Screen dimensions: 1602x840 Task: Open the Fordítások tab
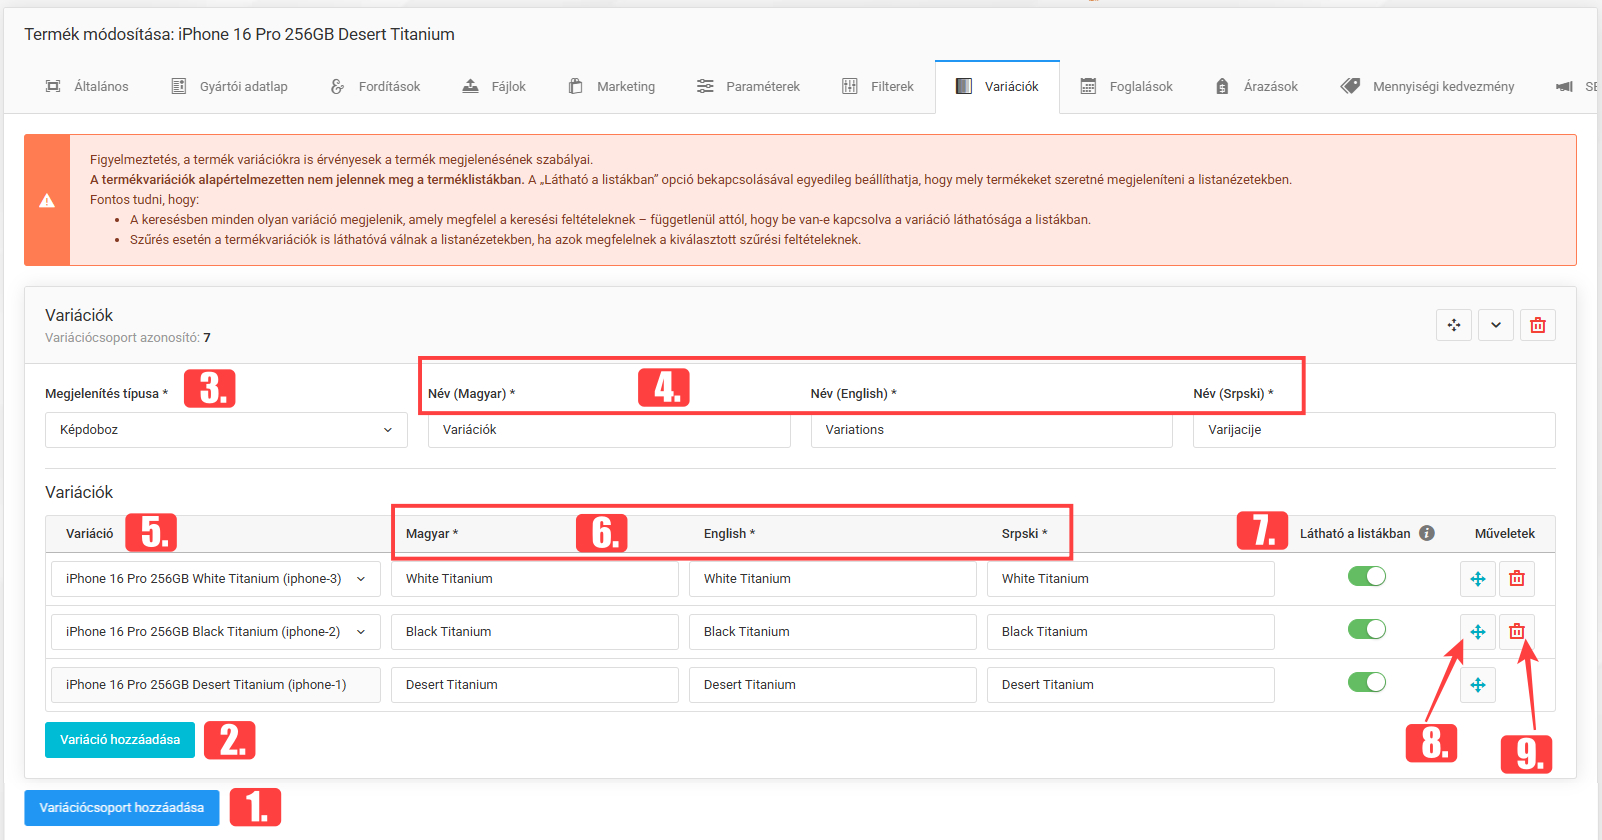(x=376, y=87)
